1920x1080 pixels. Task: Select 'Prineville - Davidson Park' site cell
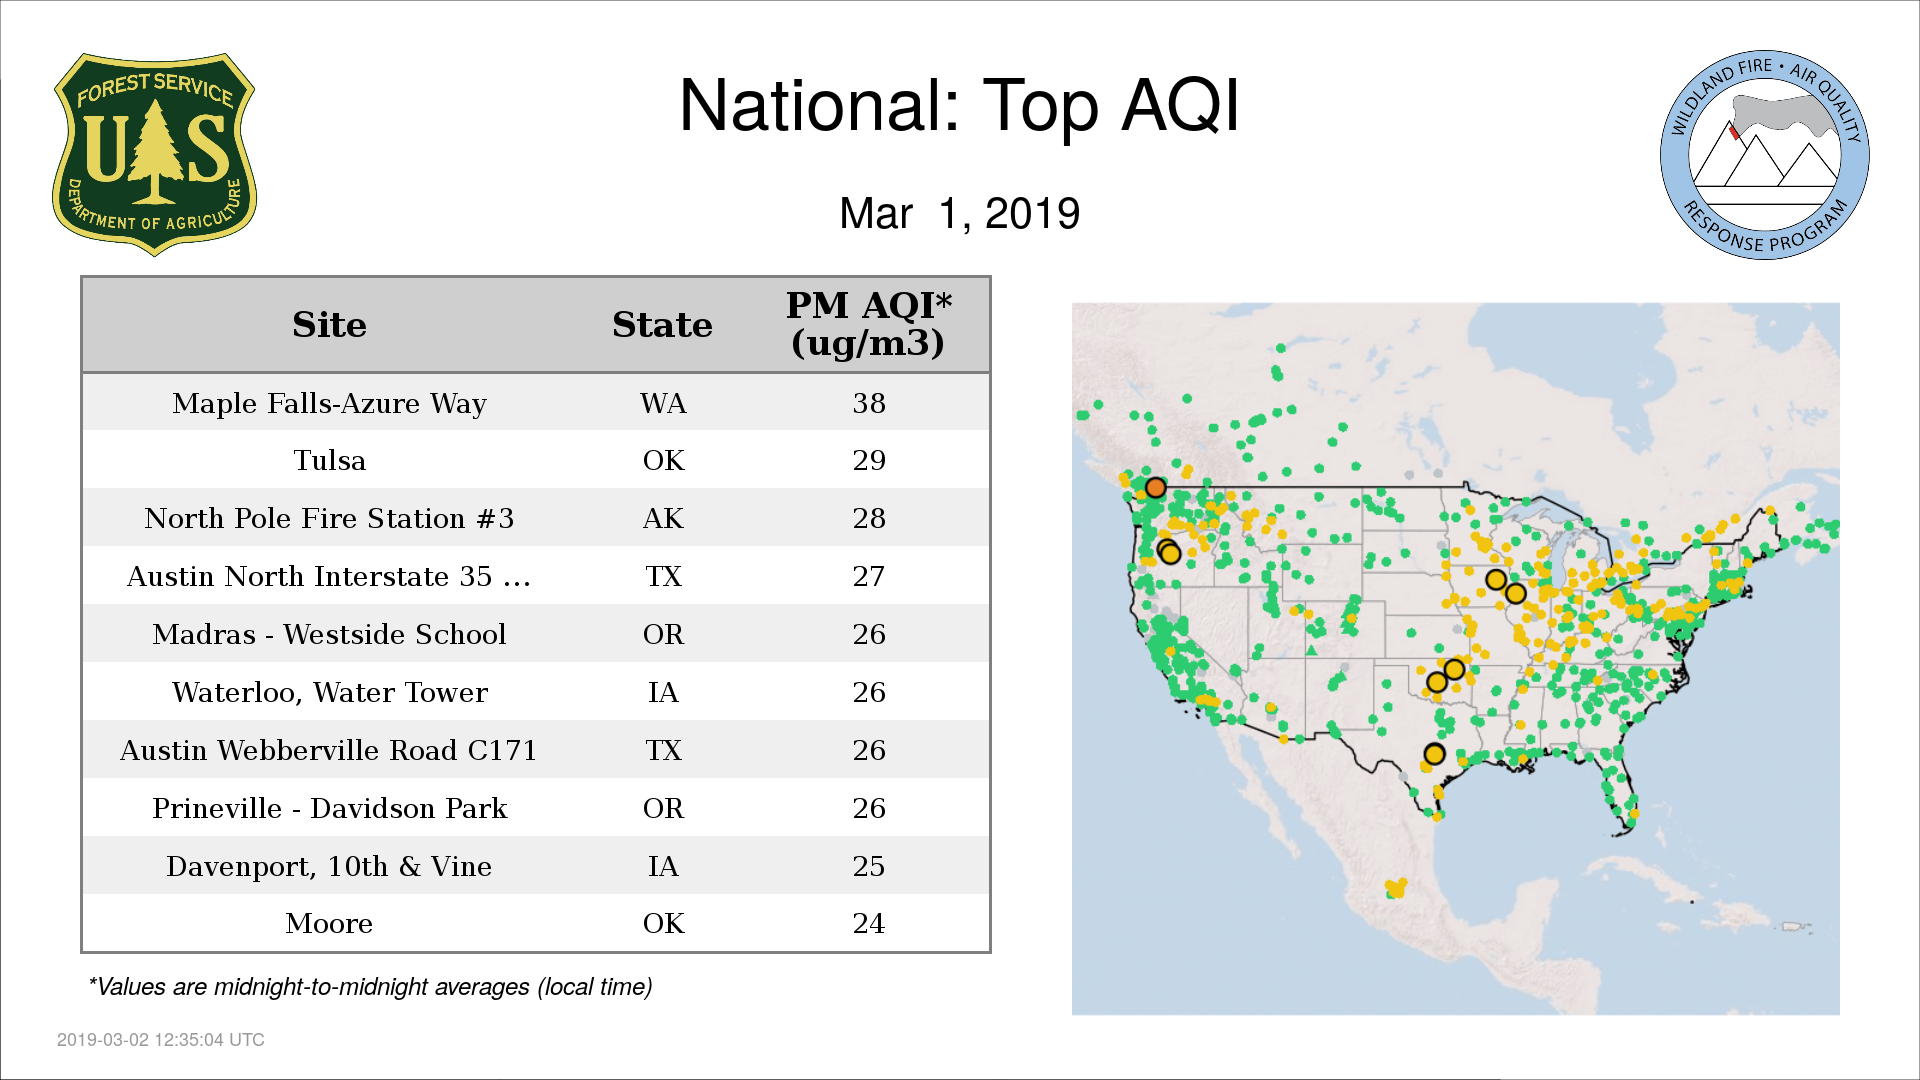point(329,809)
